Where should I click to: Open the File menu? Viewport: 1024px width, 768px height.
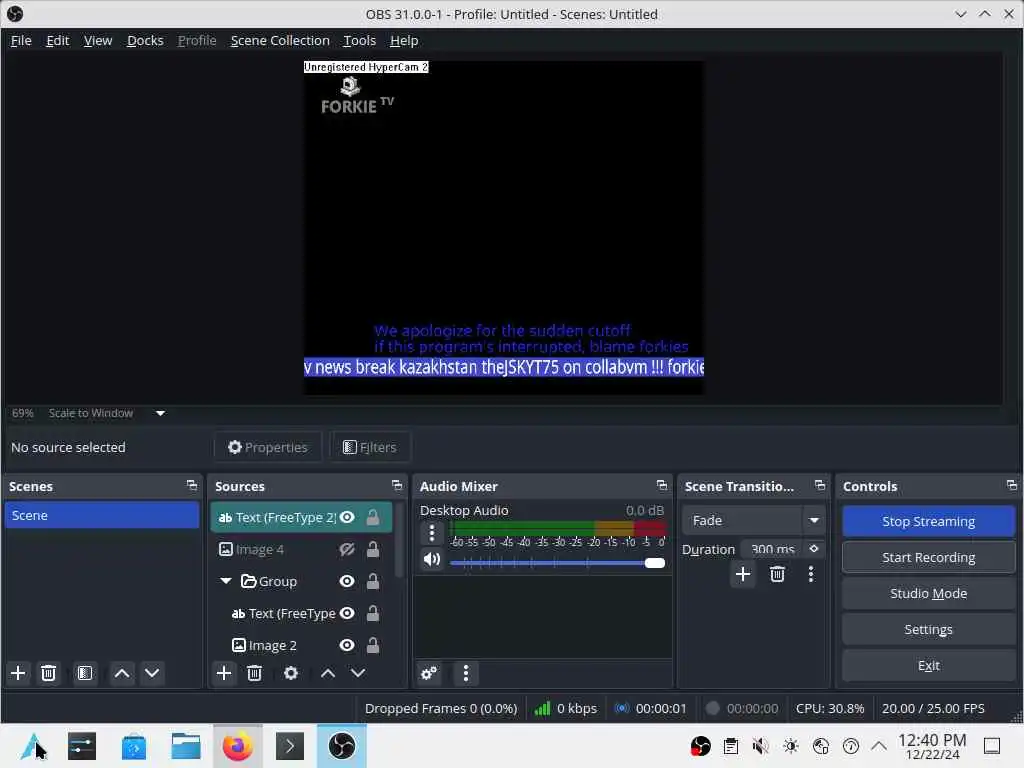click(21, 40)
